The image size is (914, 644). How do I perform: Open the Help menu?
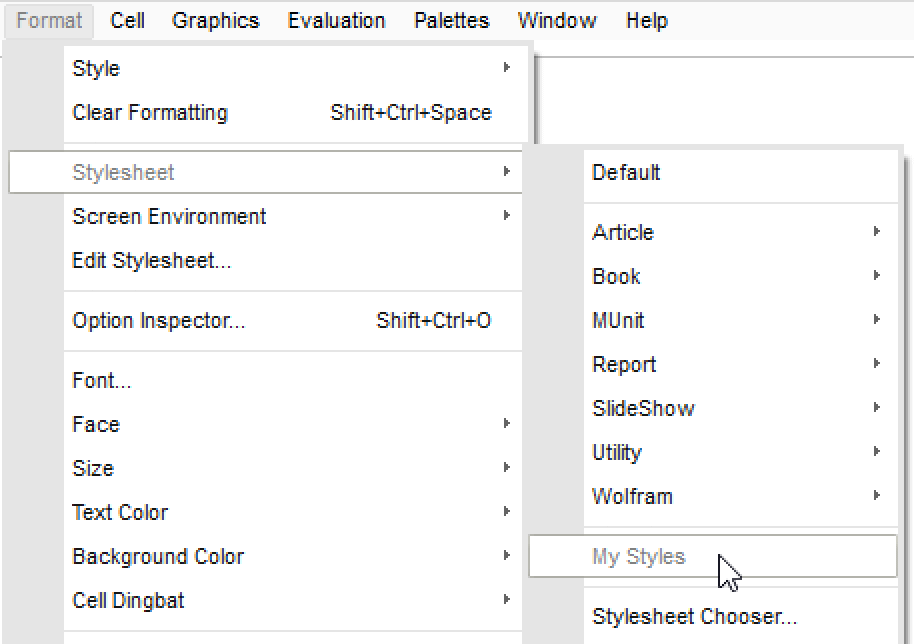[646, 20]
